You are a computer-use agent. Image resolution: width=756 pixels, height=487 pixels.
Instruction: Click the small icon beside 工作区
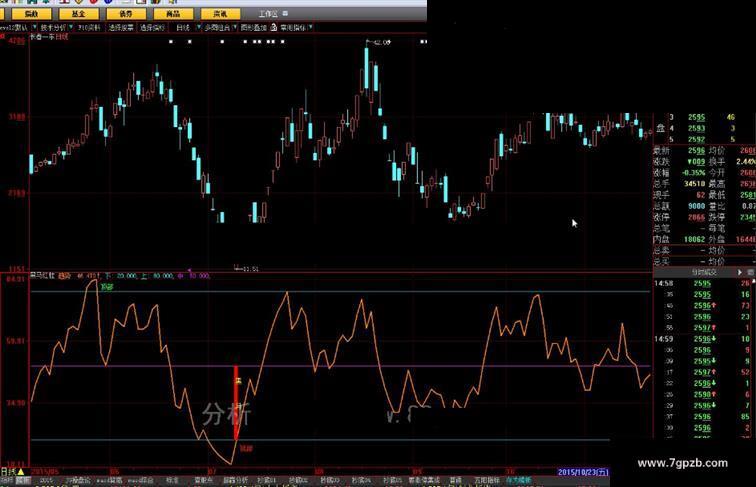(285, 14)
